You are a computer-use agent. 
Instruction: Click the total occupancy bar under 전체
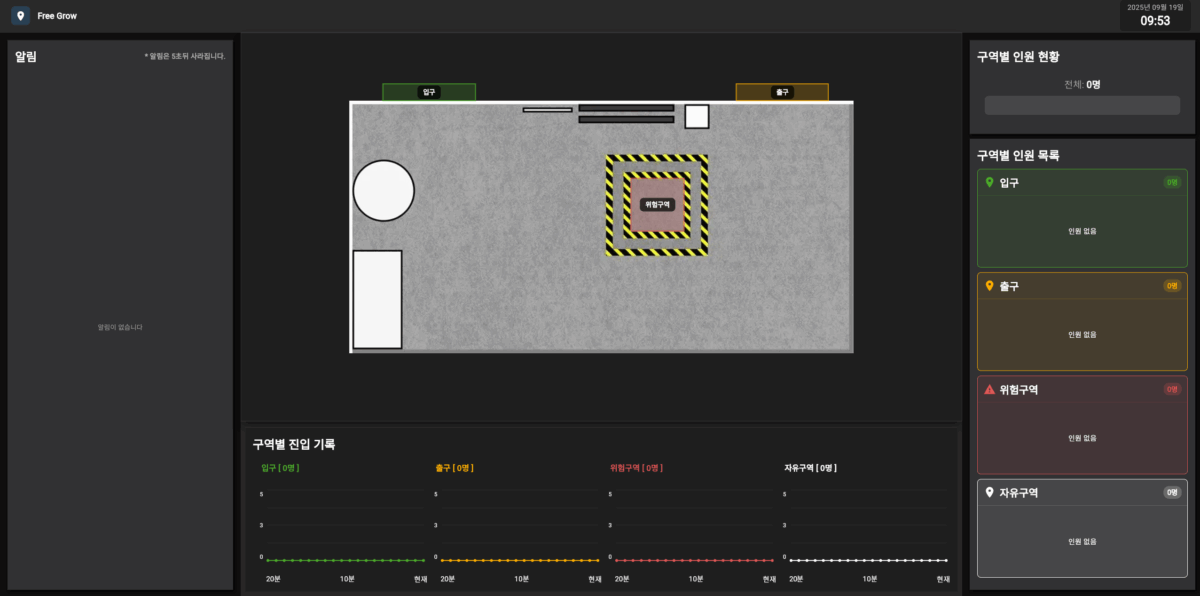click(1082, 106)
